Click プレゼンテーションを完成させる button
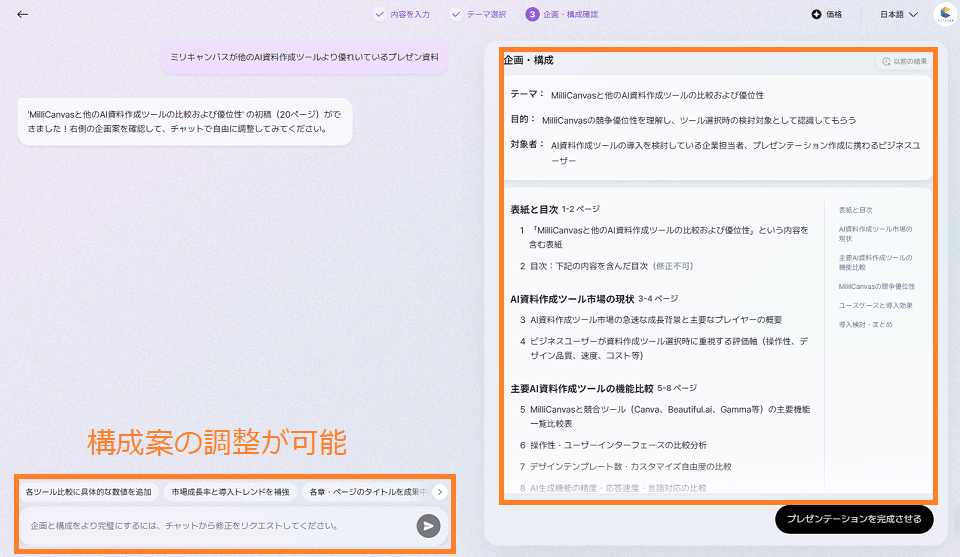The image size is (960, 557). pos(854,519)
